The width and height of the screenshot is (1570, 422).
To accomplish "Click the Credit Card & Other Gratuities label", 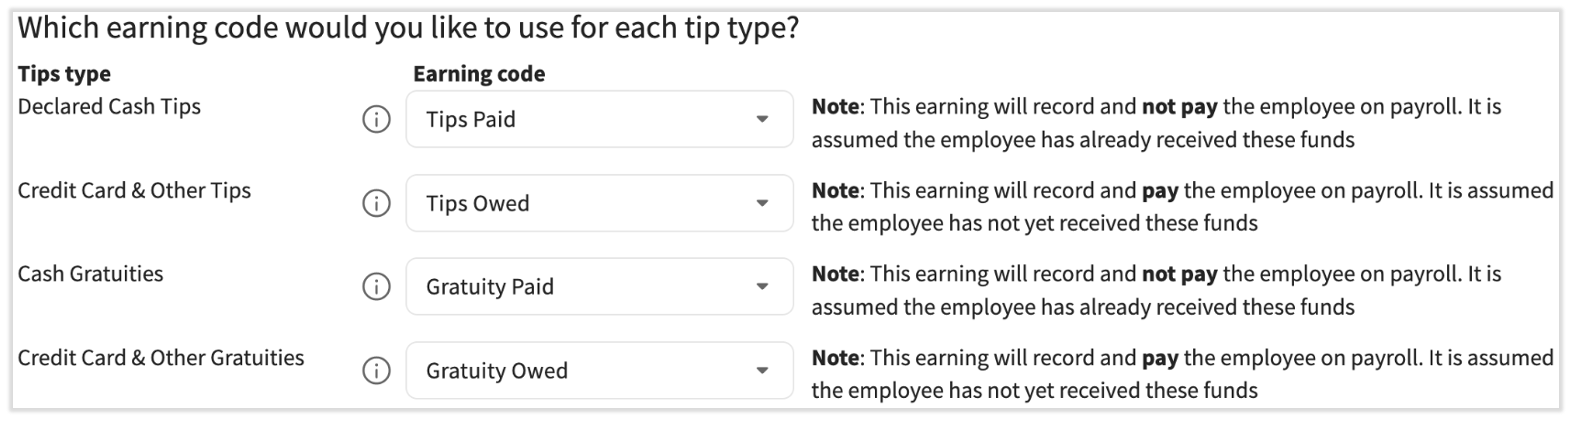I will (160, 358).
